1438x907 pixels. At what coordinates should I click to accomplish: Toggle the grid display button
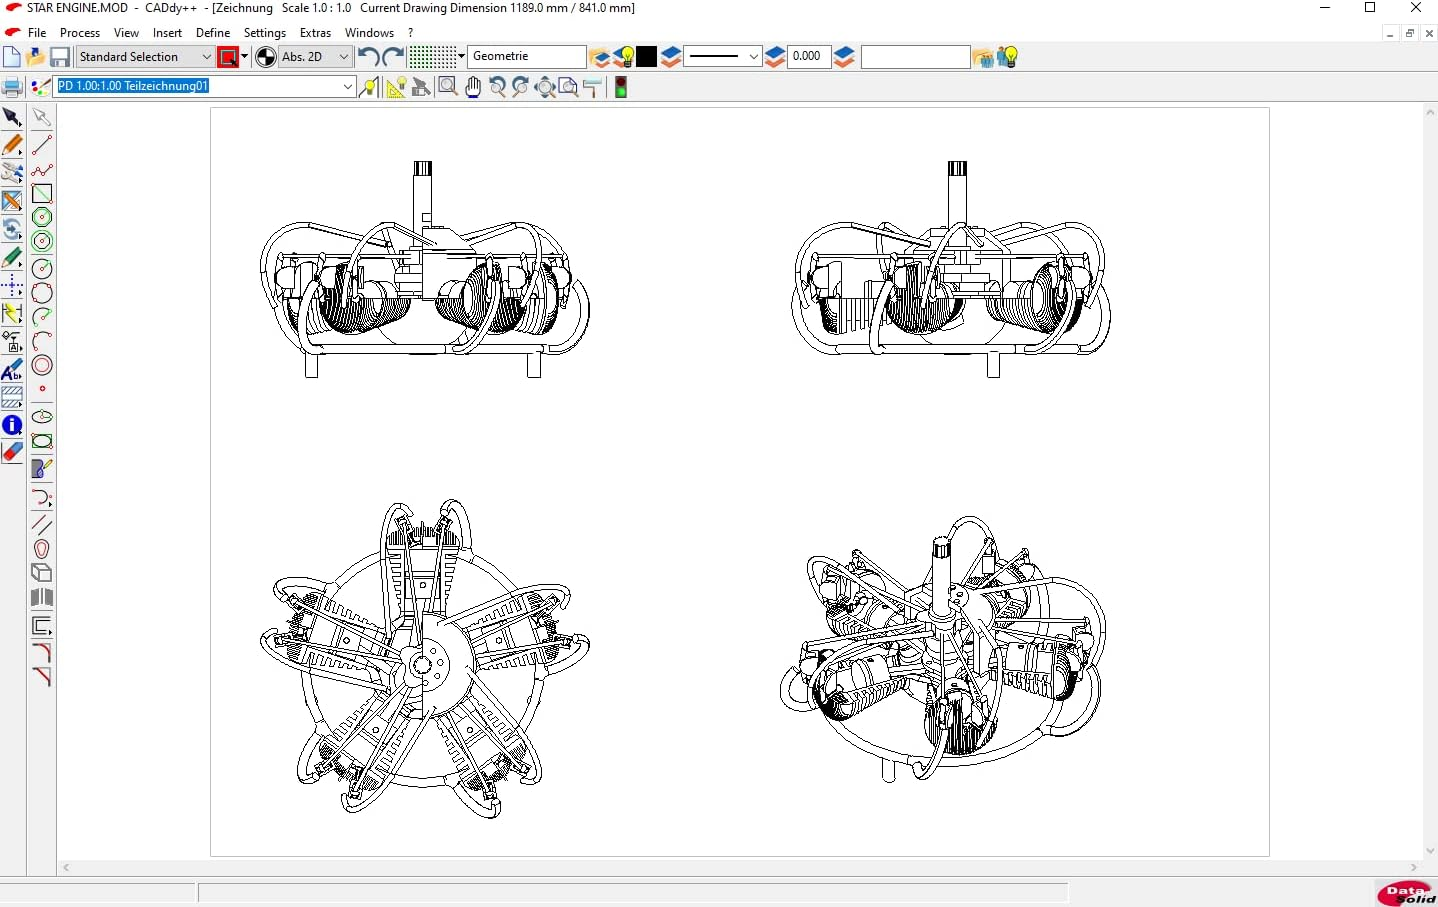(x=430, y=57)
